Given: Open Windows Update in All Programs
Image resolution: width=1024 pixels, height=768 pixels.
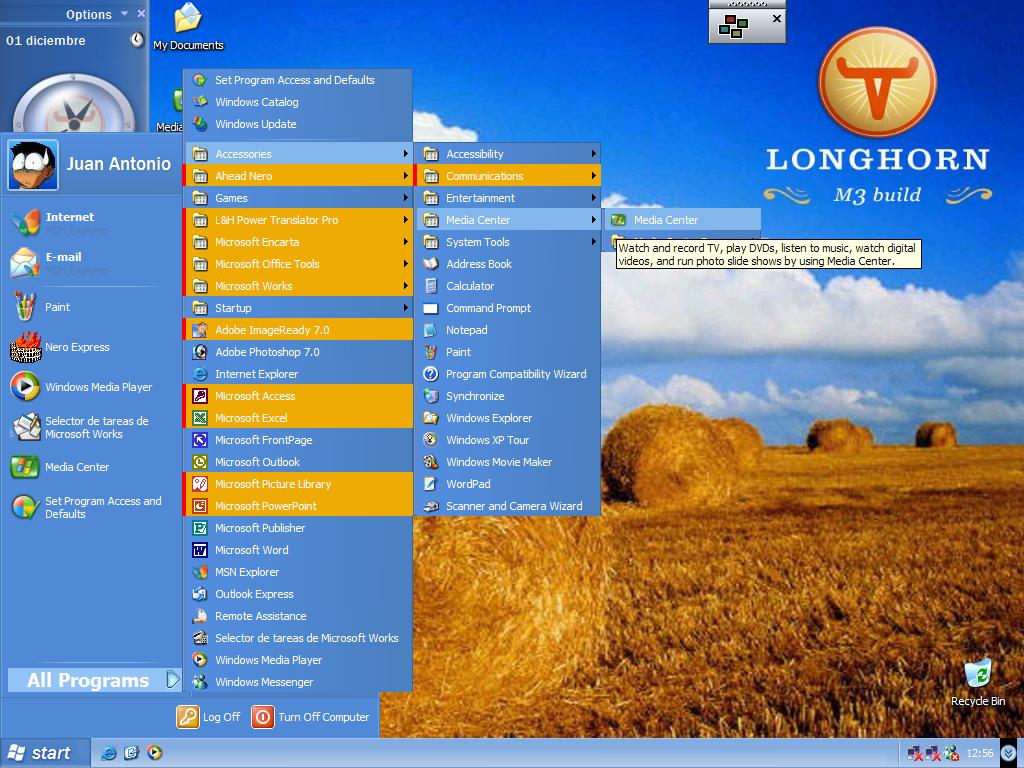Looking at the screenshot, I should [298, 124].
